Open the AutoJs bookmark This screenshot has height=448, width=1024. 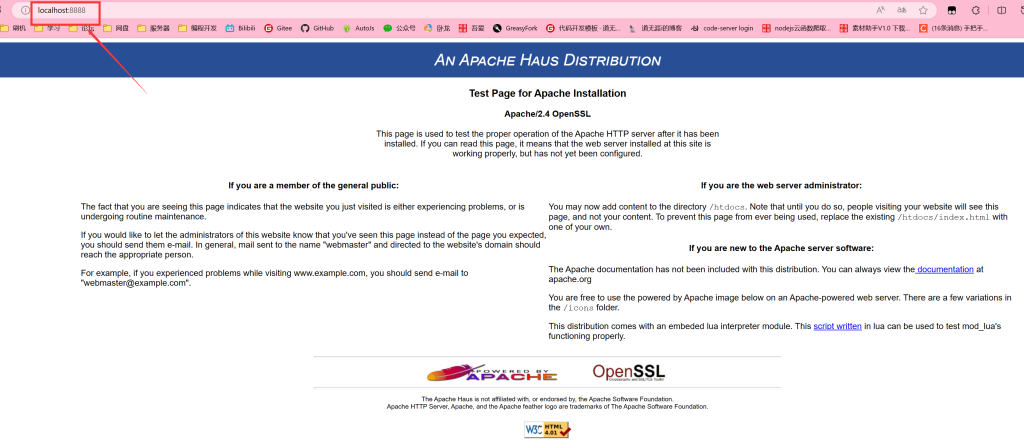tap(359, 29)
